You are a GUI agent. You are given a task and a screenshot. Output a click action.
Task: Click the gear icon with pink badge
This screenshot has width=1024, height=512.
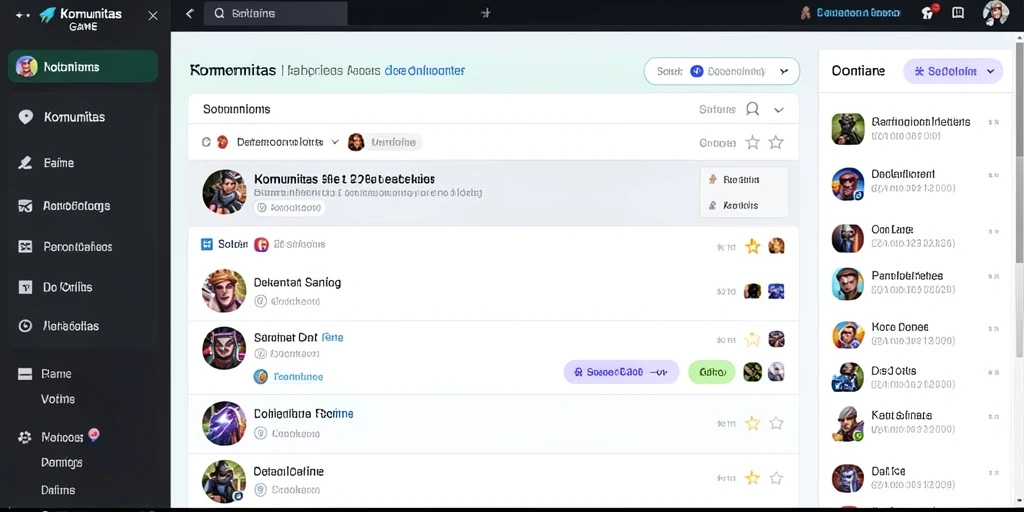(x=25, y=438)
